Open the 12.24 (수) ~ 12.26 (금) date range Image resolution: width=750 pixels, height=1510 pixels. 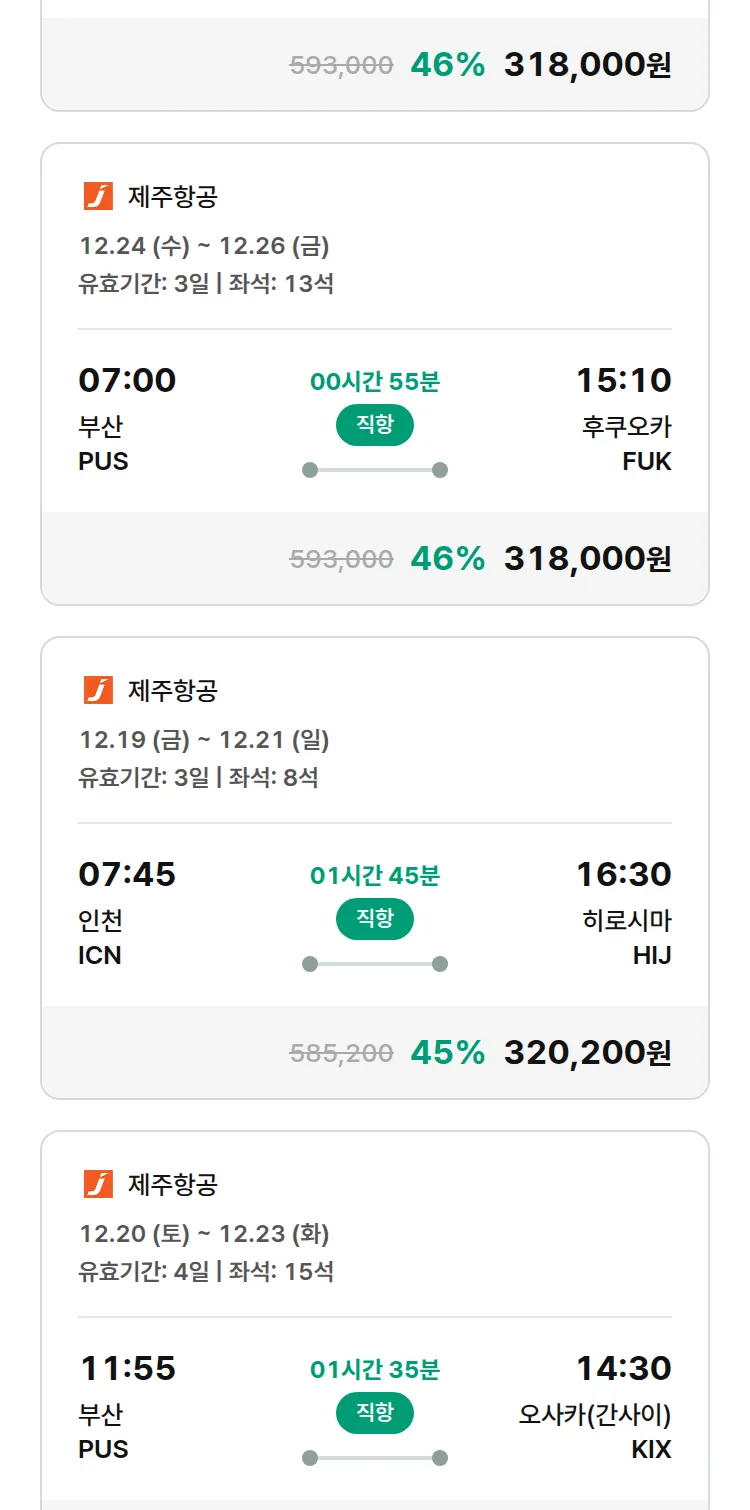point(204,246)
